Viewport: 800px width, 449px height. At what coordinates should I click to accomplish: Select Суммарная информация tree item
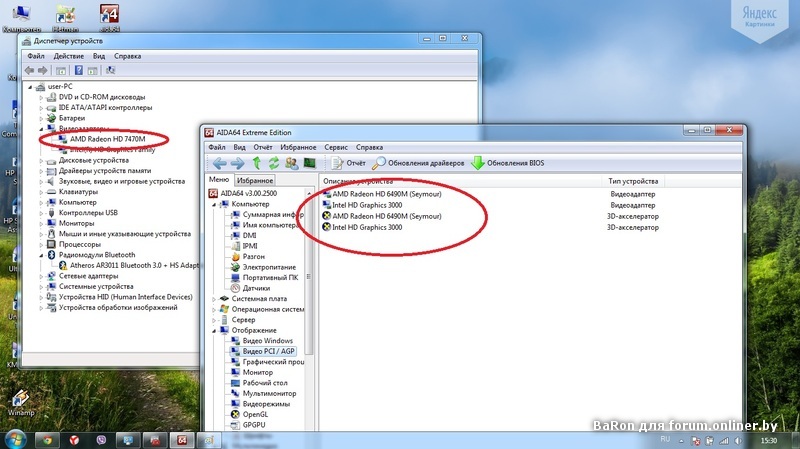pyautogui.click(x=267, y=215)
